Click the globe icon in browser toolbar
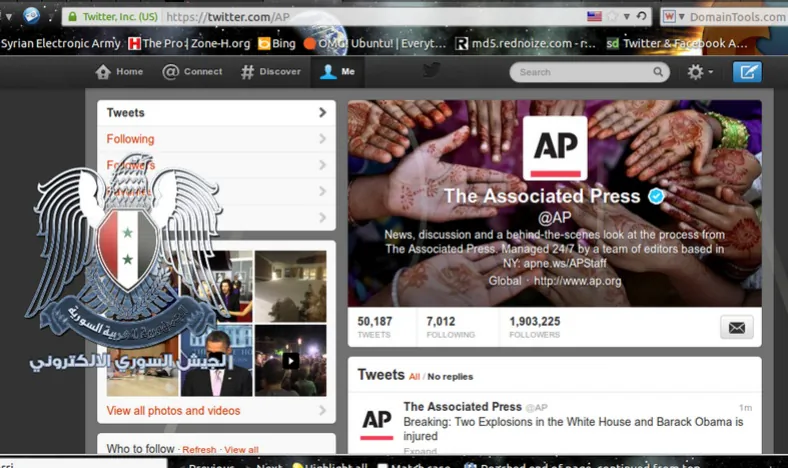The image size is (788, 468). (31, 16)
